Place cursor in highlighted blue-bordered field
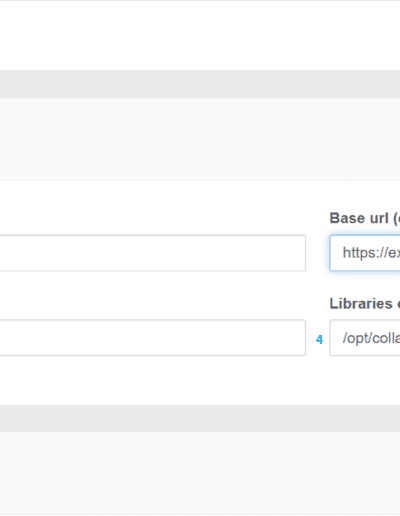The height and width of the screenshot is (516, 400). (365, 253)
